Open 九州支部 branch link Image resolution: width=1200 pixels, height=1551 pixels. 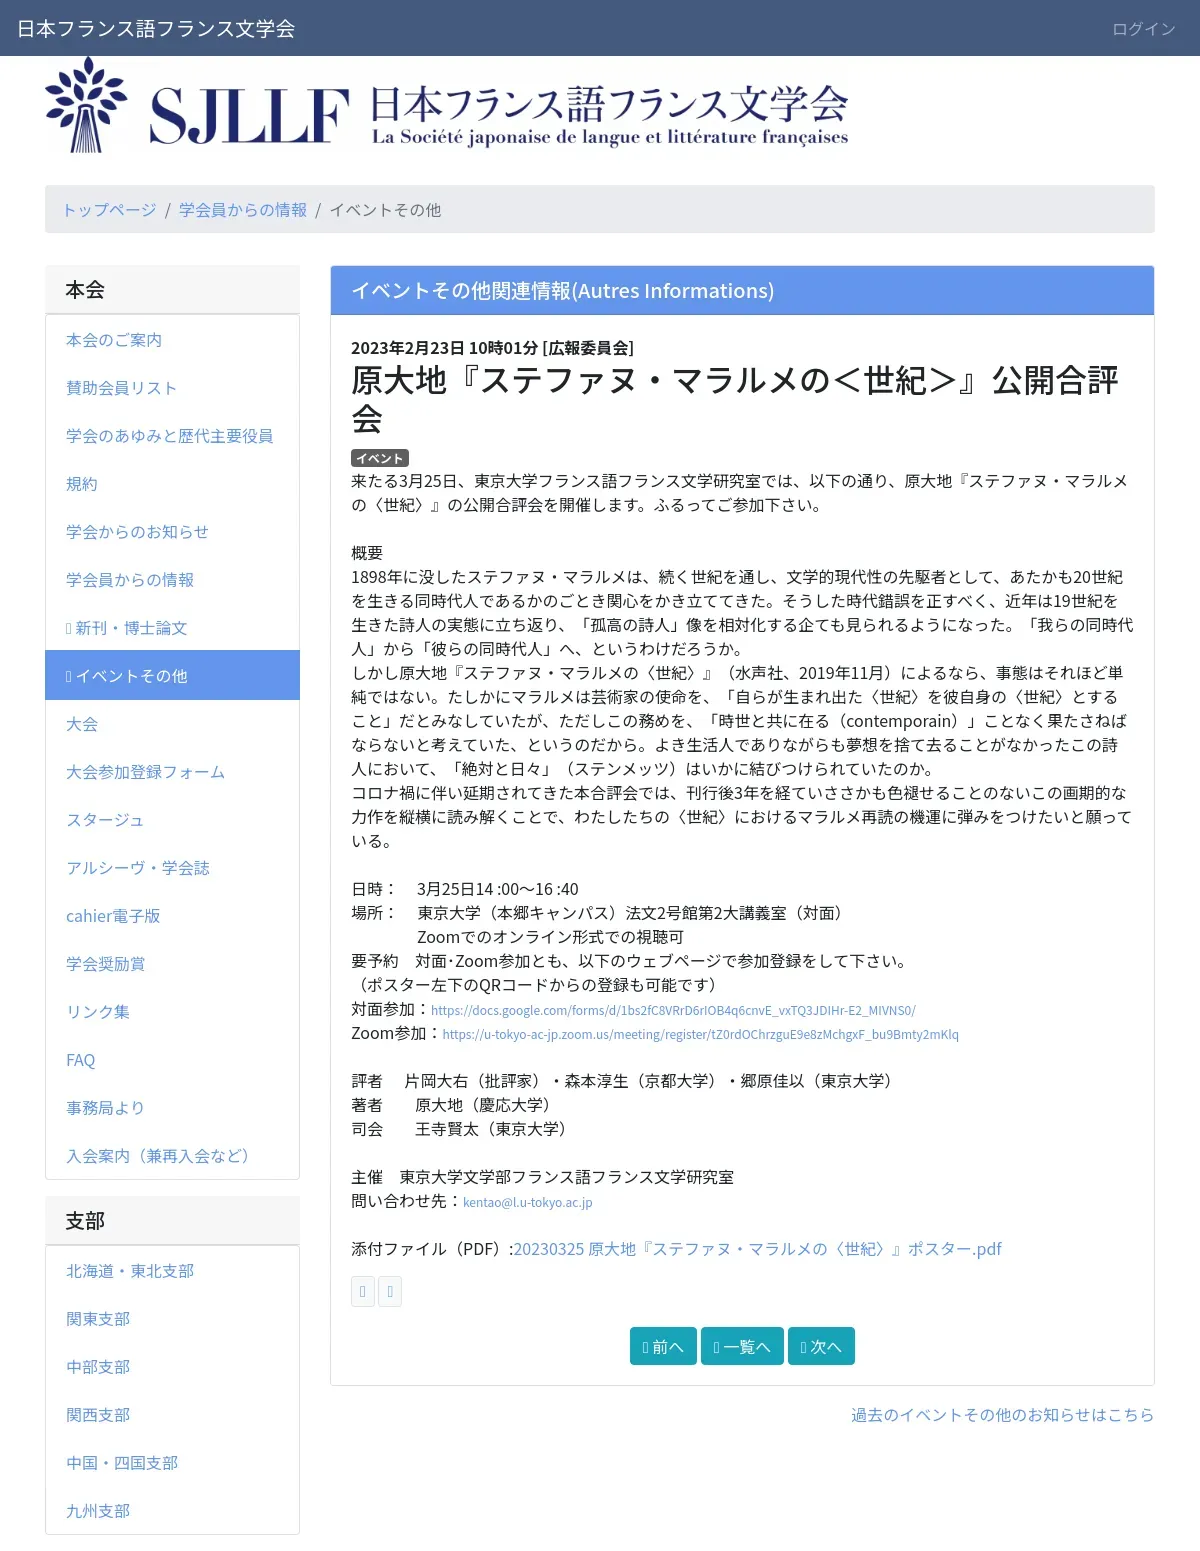coord(172,1511)
